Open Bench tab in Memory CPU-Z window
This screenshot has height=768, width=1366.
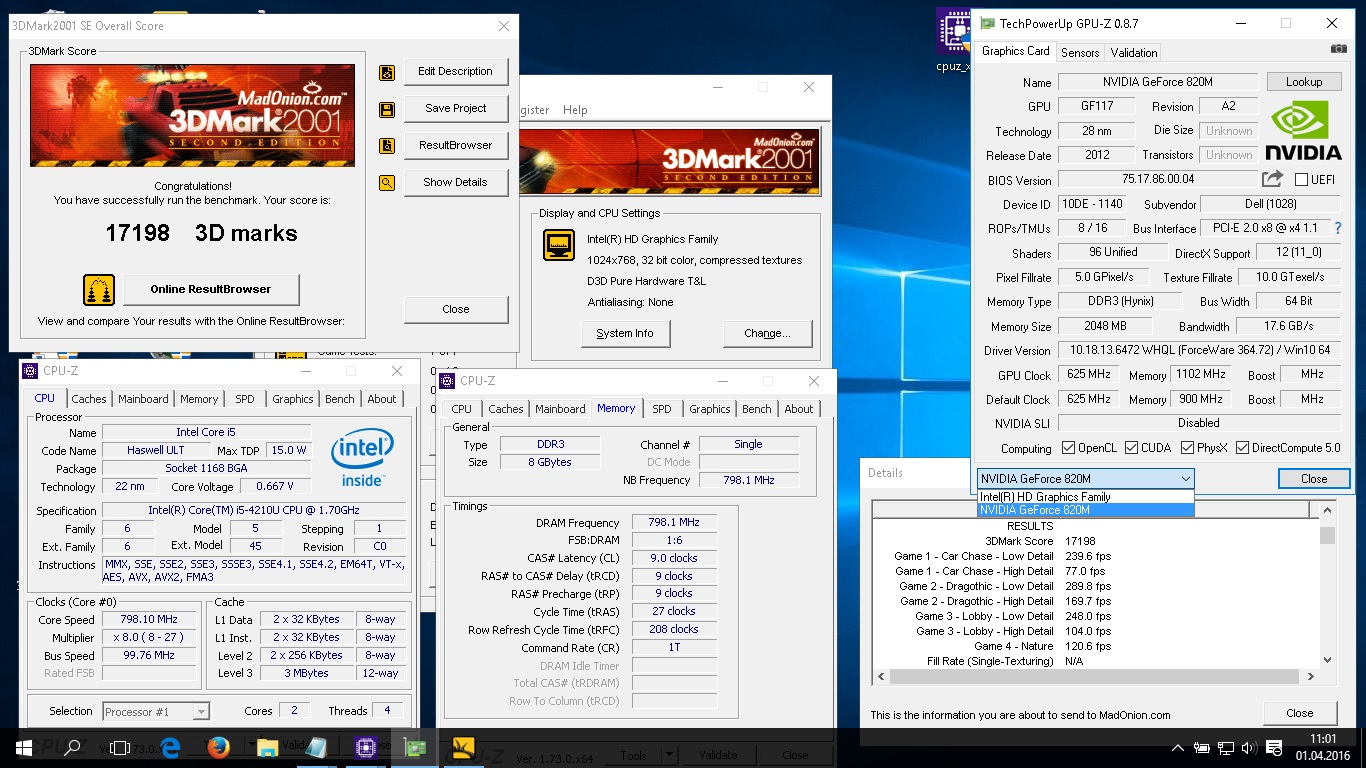(x=757, y=409)
